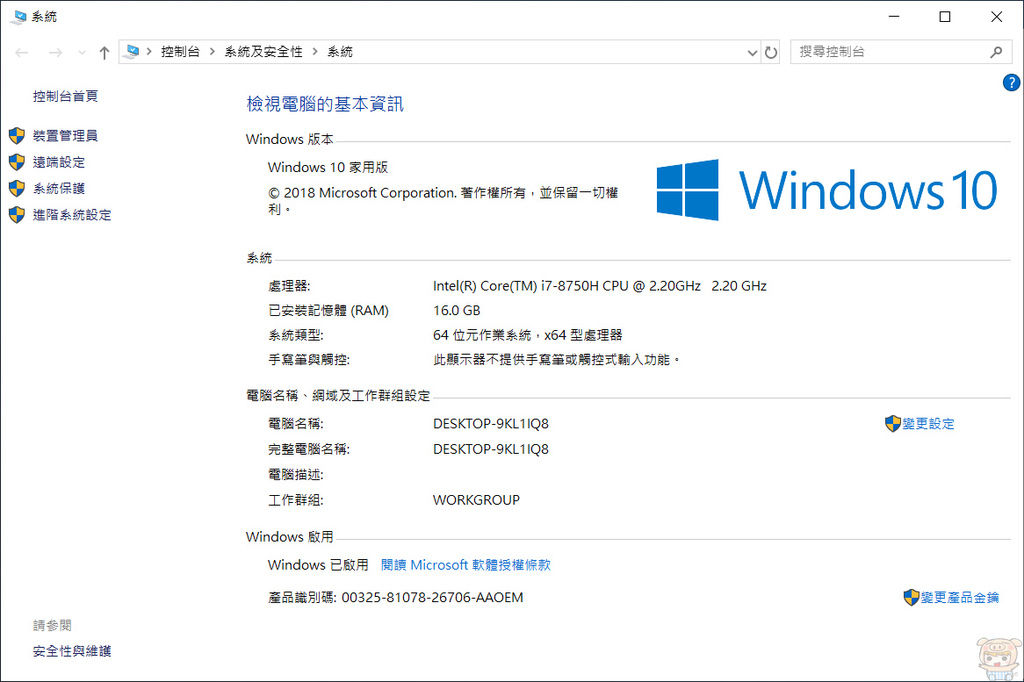Click the shield icon beside 遠端設定

[17, 162]
